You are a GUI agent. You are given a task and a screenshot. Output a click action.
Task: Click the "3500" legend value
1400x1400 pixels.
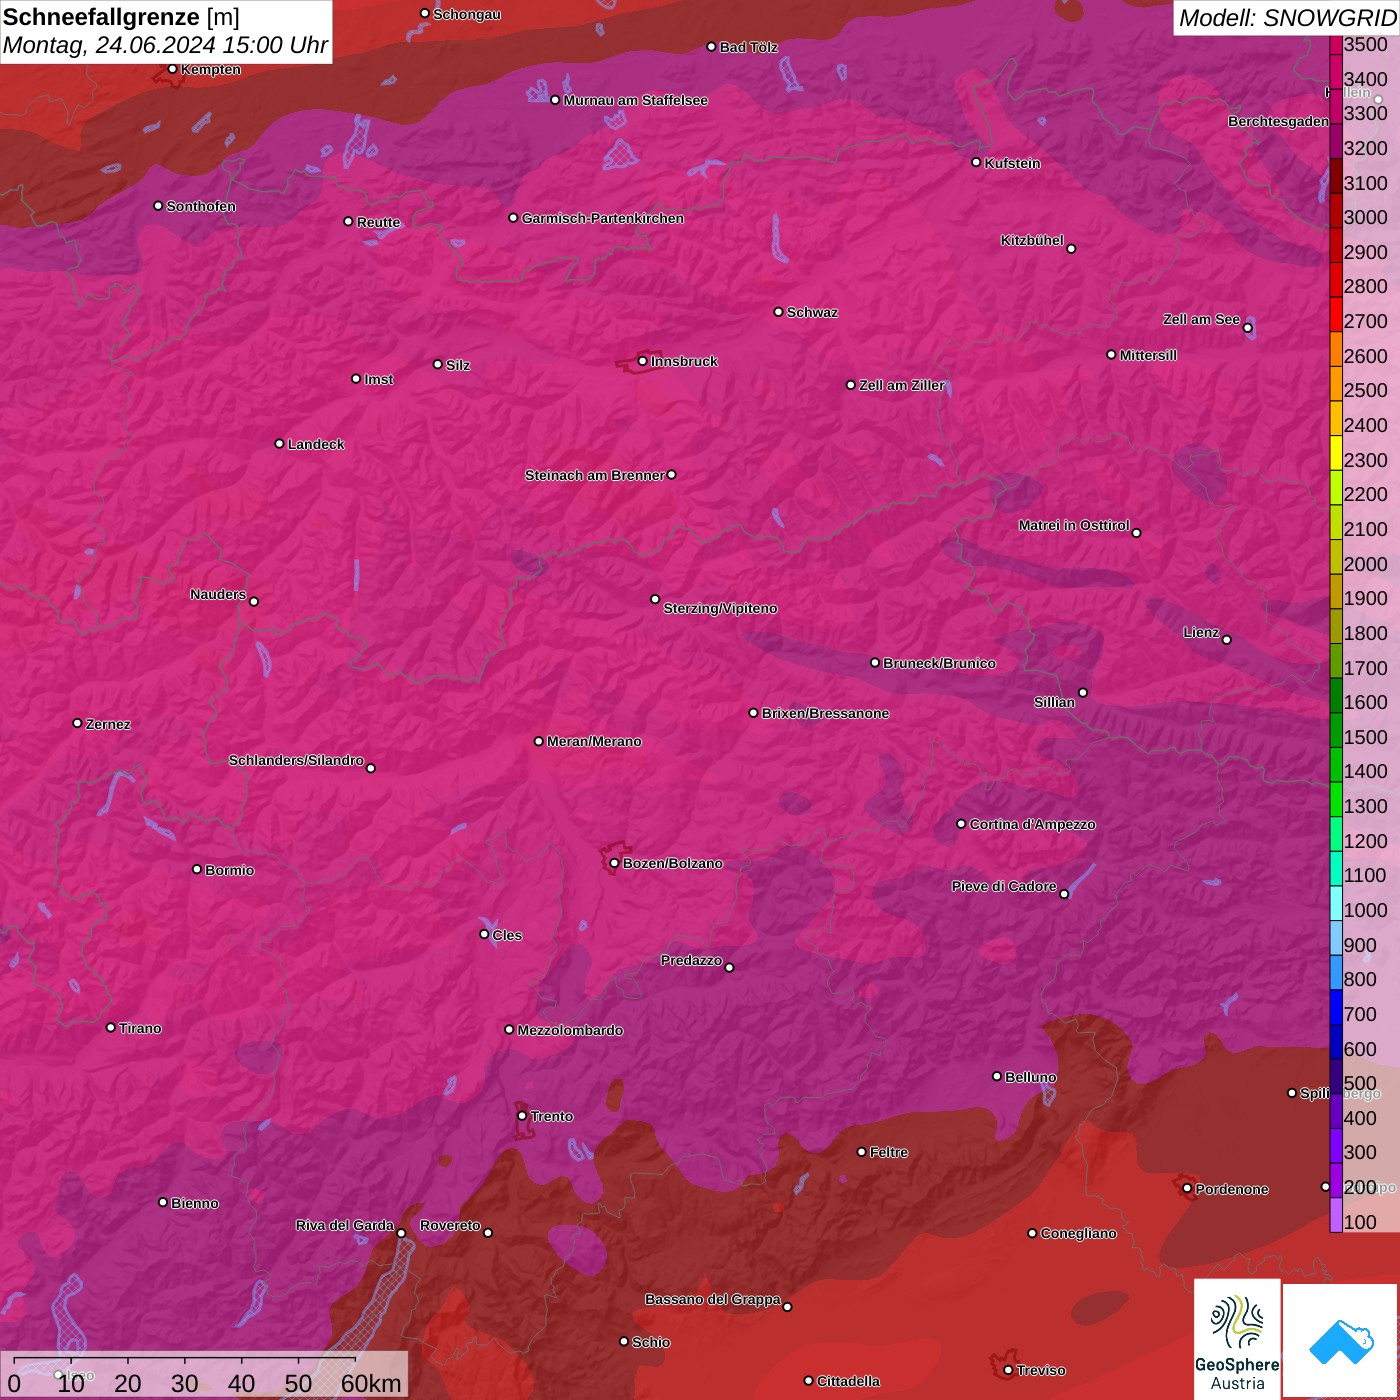point(1366,44)
